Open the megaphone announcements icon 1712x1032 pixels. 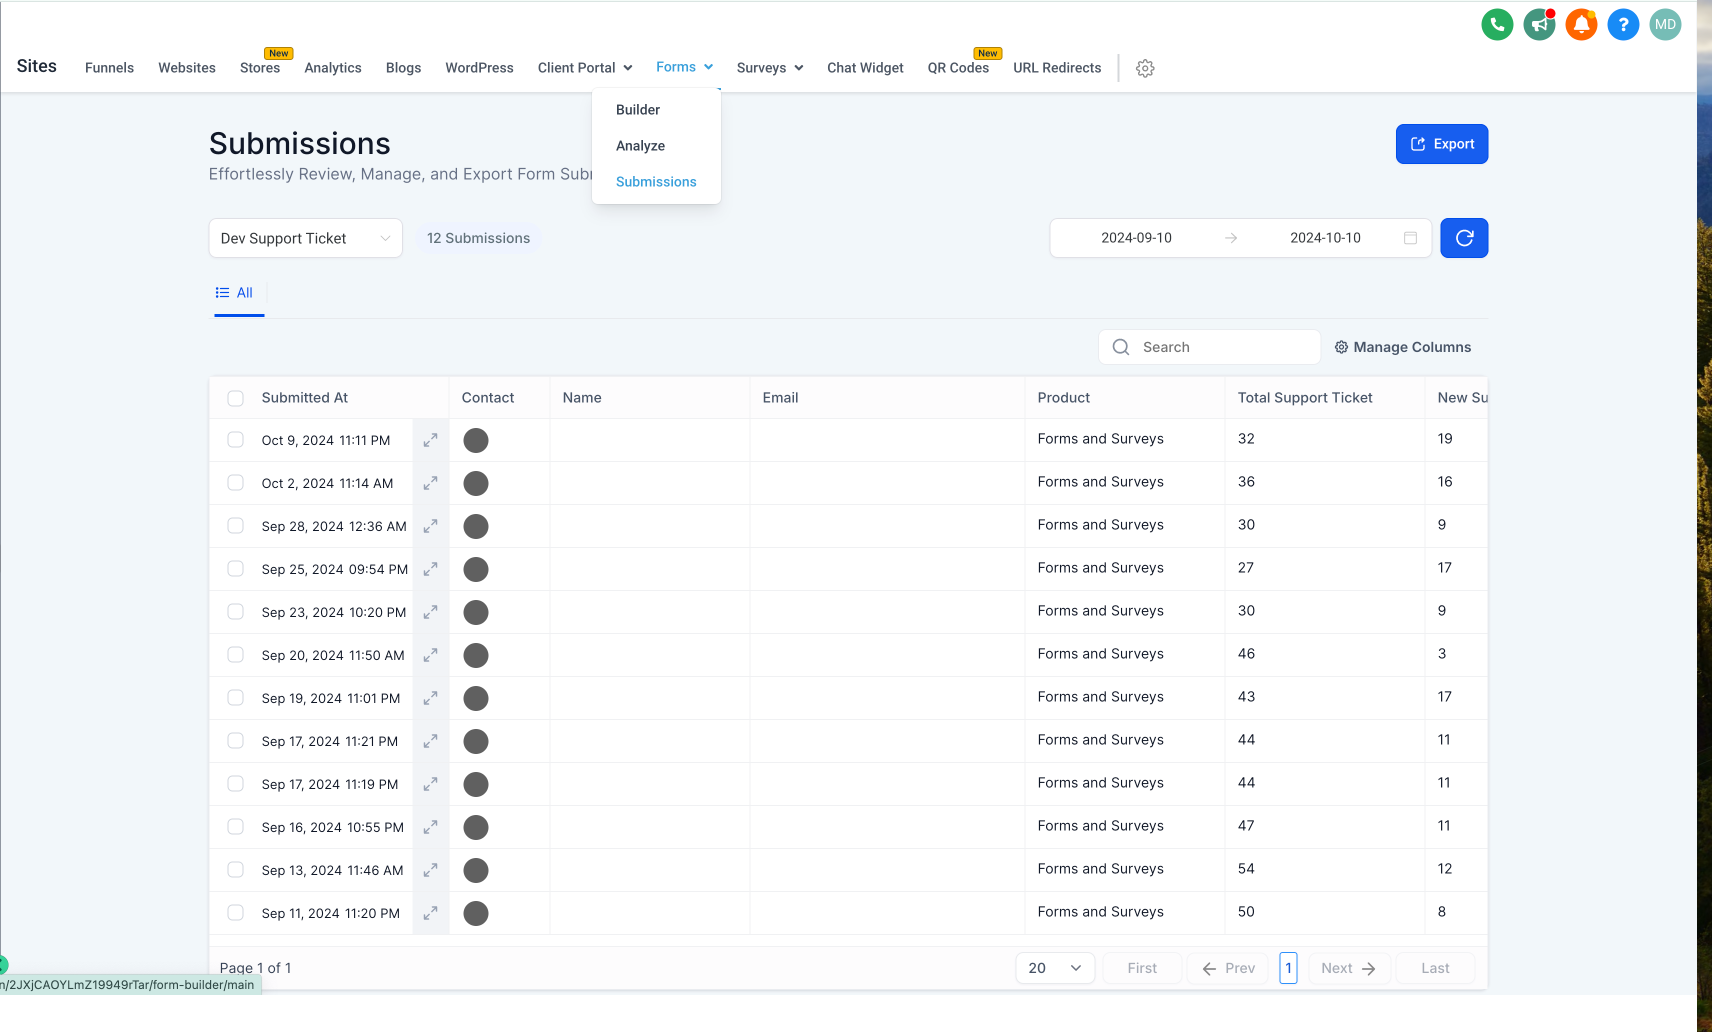[x=1539, y=24]
